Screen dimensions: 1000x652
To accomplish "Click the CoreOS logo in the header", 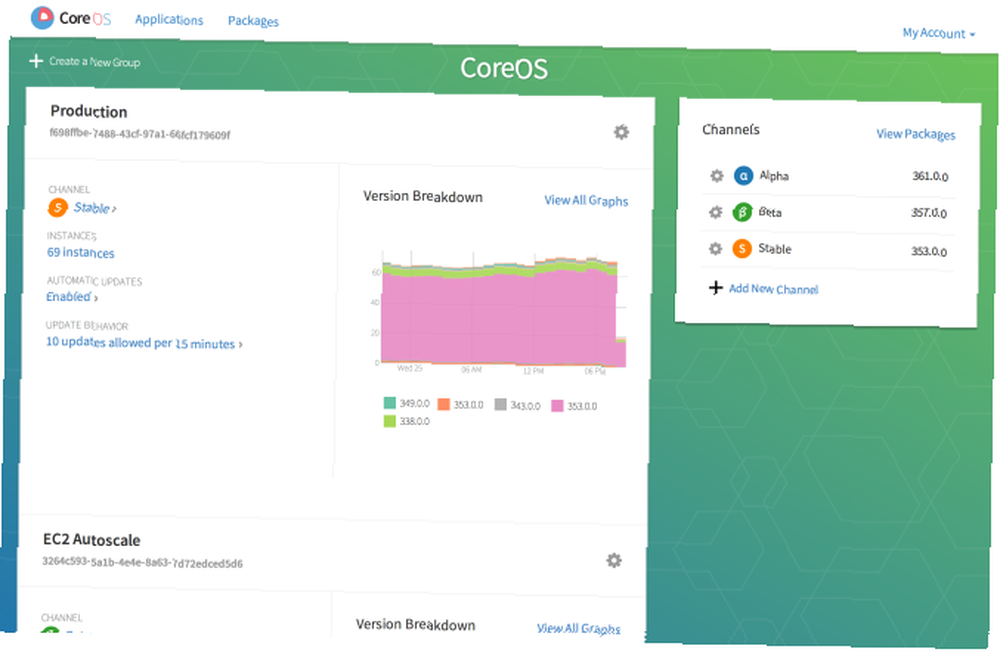I will point(71,18).
